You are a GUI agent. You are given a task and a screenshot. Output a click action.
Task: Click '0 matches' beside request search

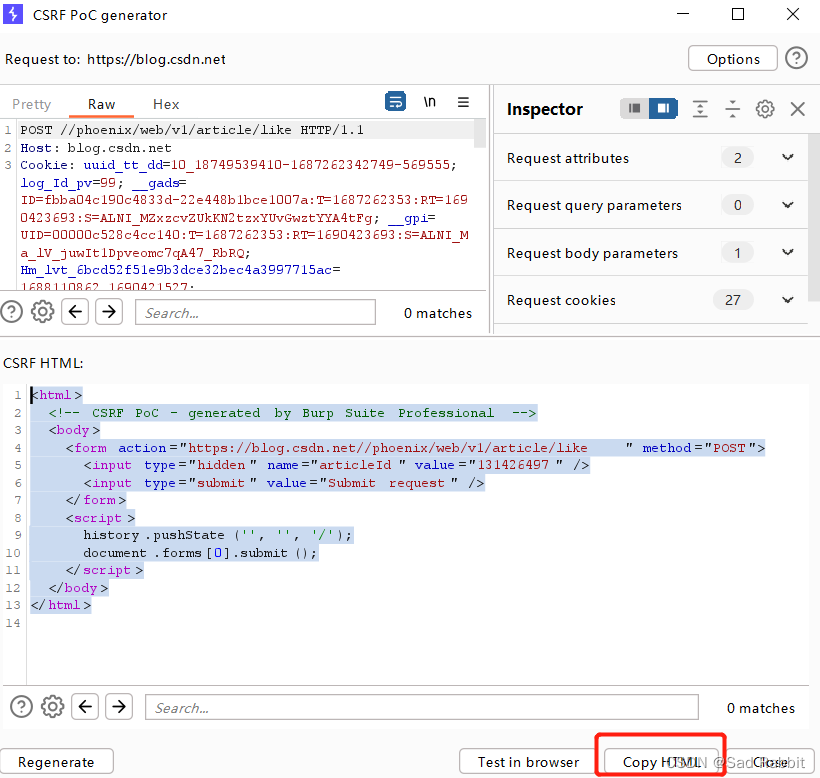(x=438, y=313)
